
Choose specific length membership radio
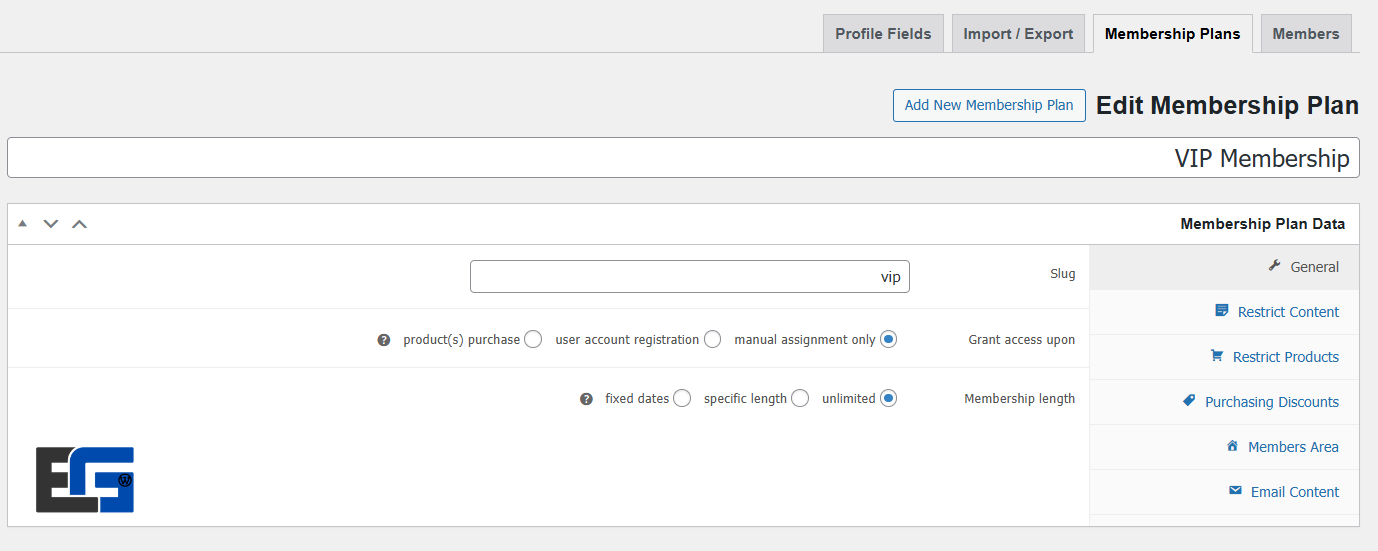tap(800, 398)
